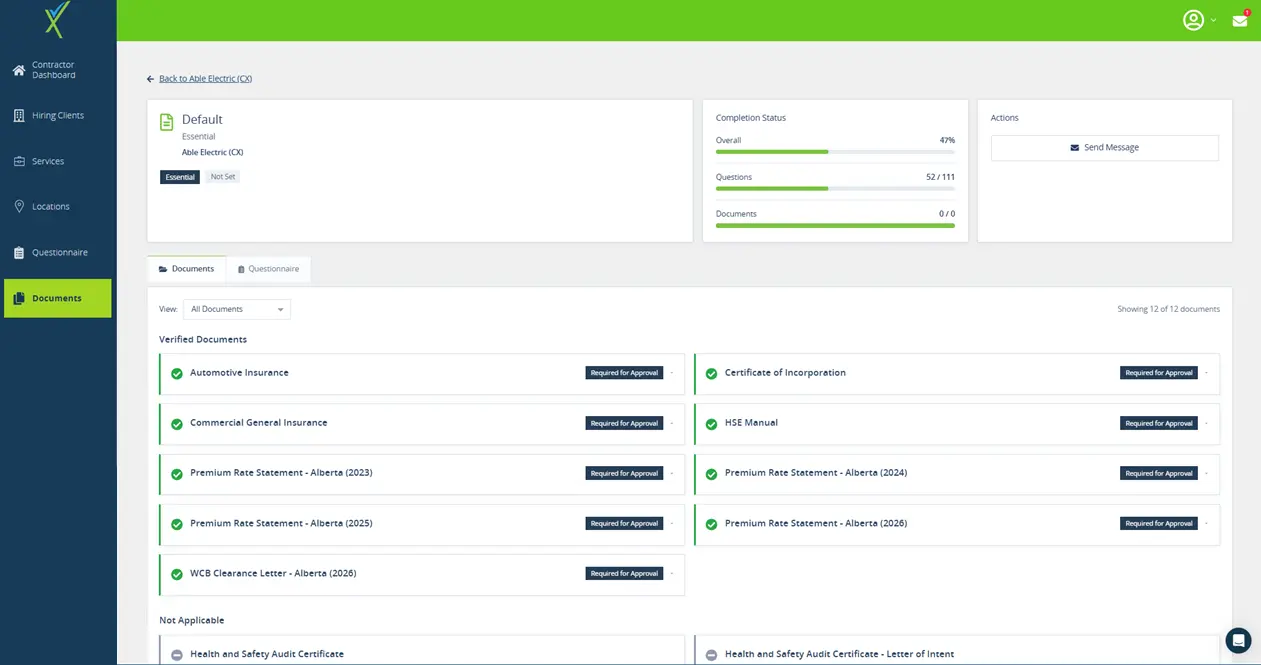Viewport: 1261px width, 665px height.
Task: Click the Locations map pin icon
Action: click(x=18, y=206)
